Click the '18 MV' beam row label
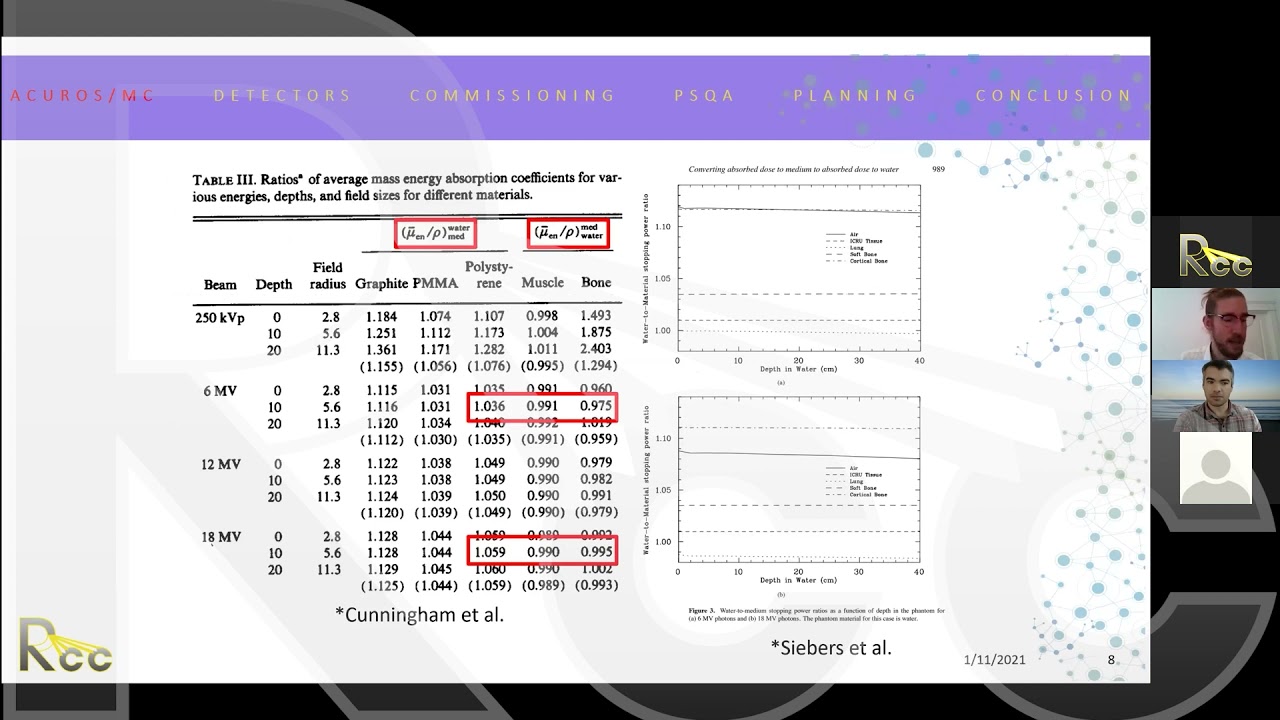This screenshot has height=720, width=1280. [x=220, y=537]
